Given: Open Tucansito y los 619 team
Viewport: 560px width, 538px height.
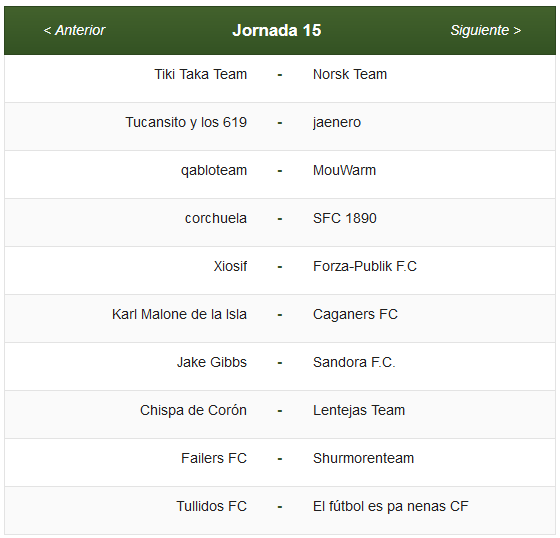Looking at the screenshot, I should (186, 123).
